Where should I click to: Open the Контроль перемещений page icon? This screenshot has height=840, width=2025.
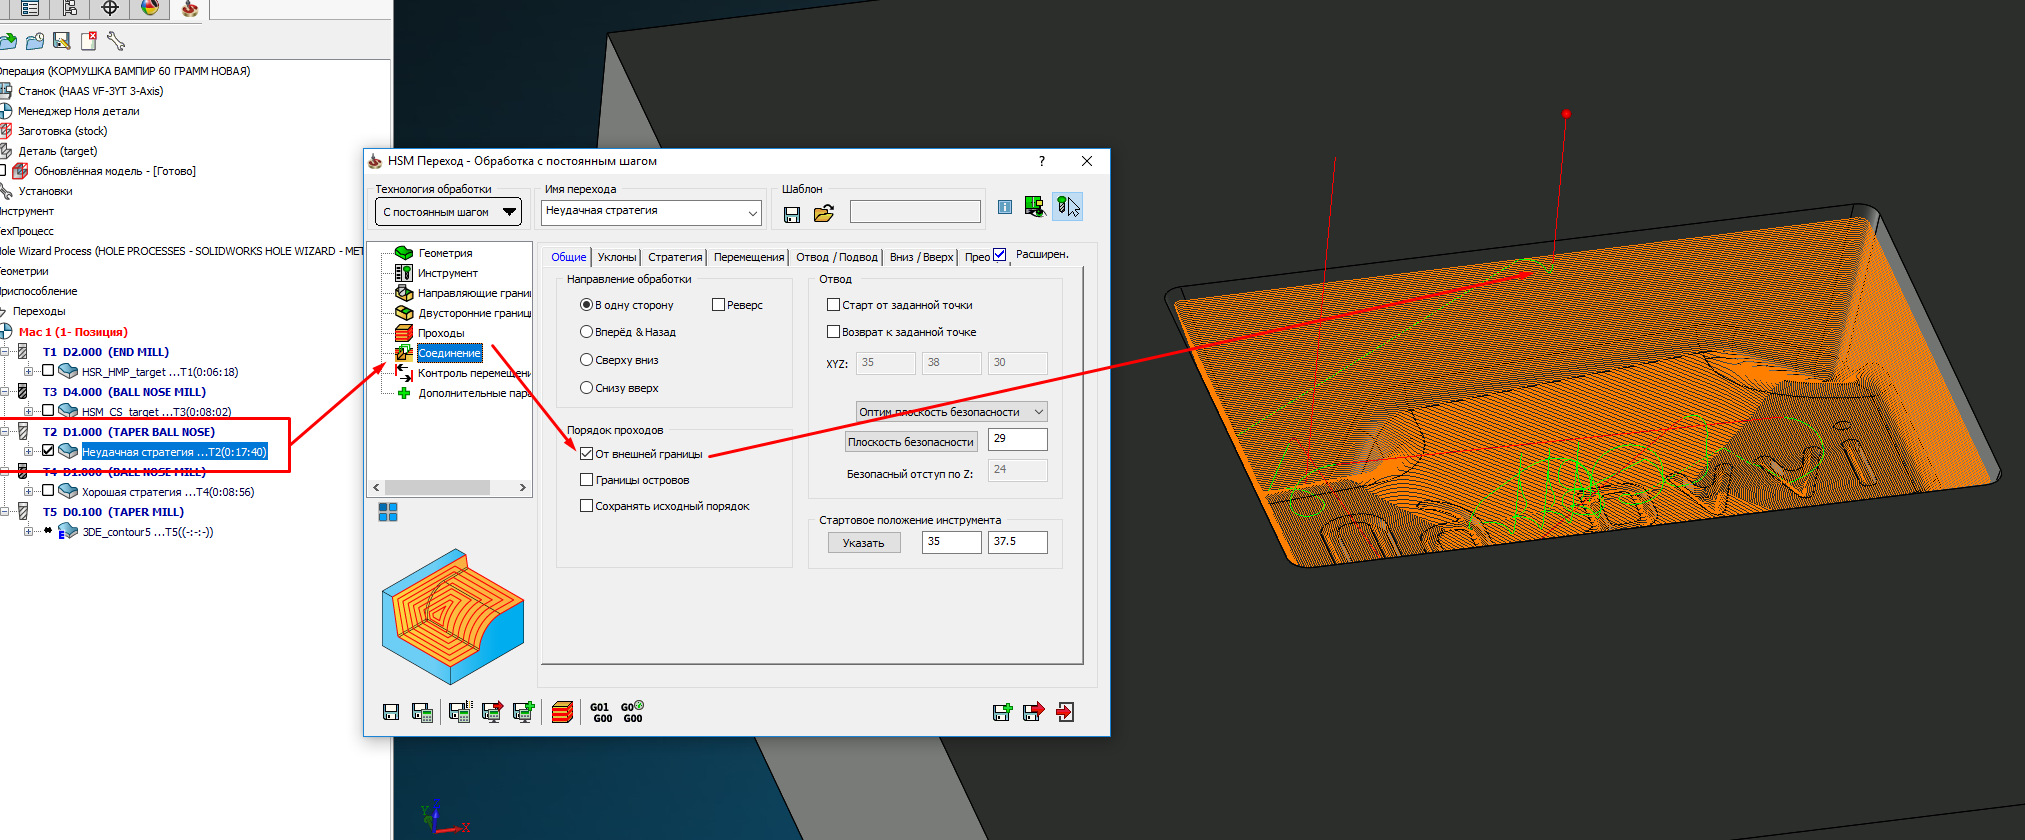coord(404,373)
